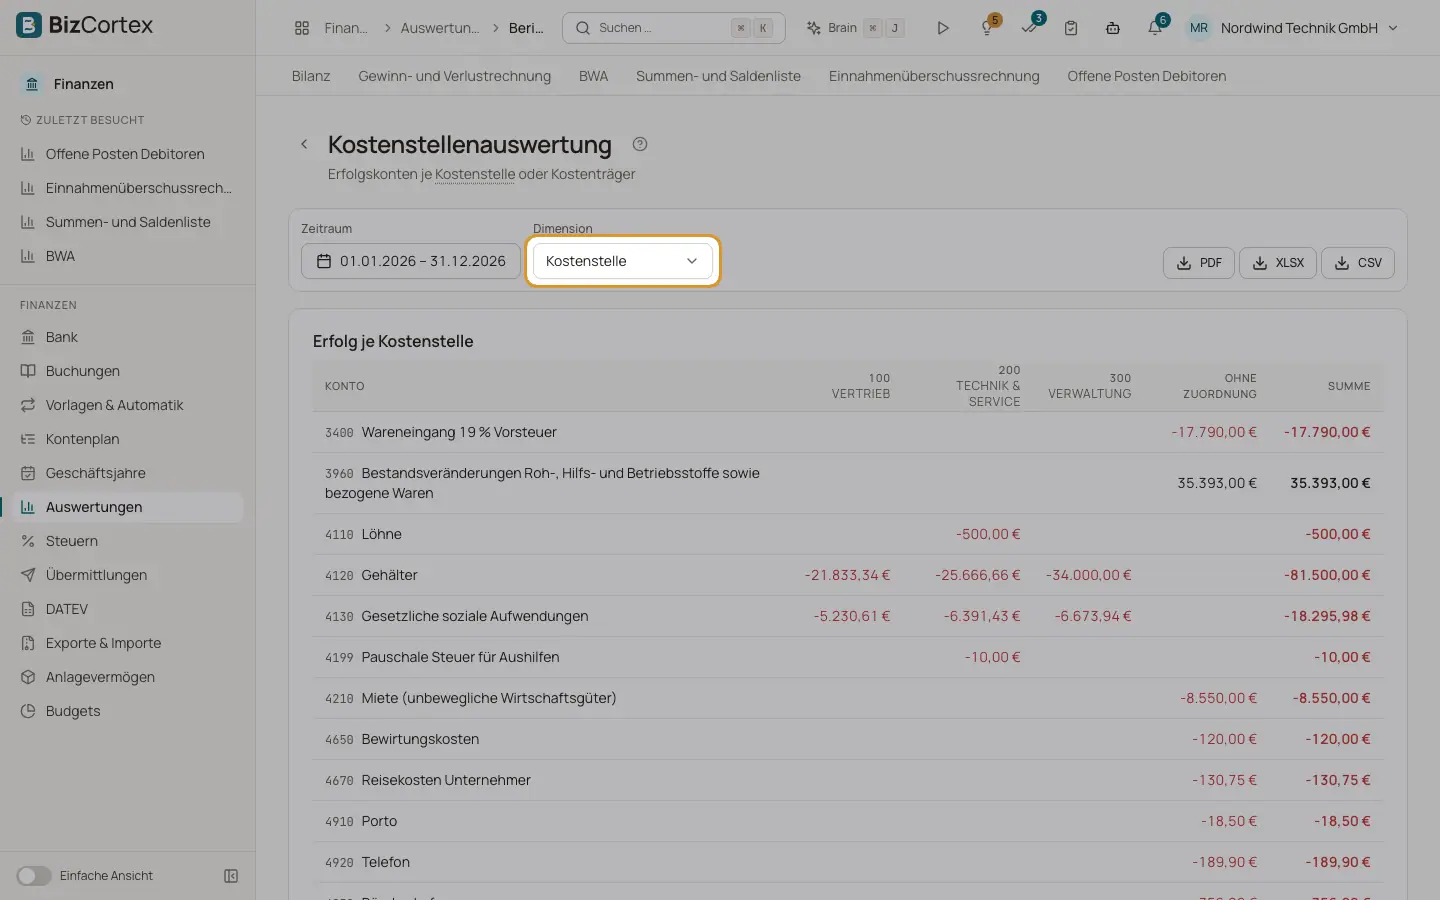Collapse the sidebar panel icon
The height and width of the screenshot is (900, 1440).
coord(231,876)
